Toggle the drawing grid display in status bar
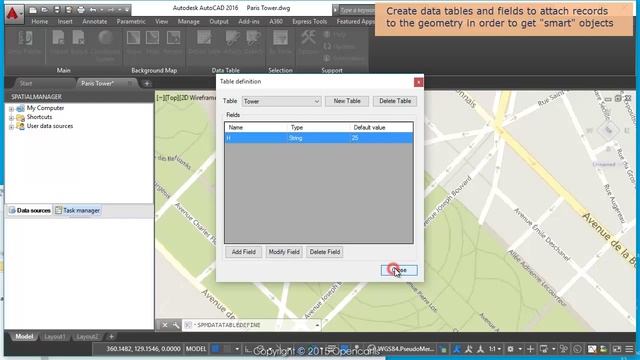 click(x=216, y=349)
